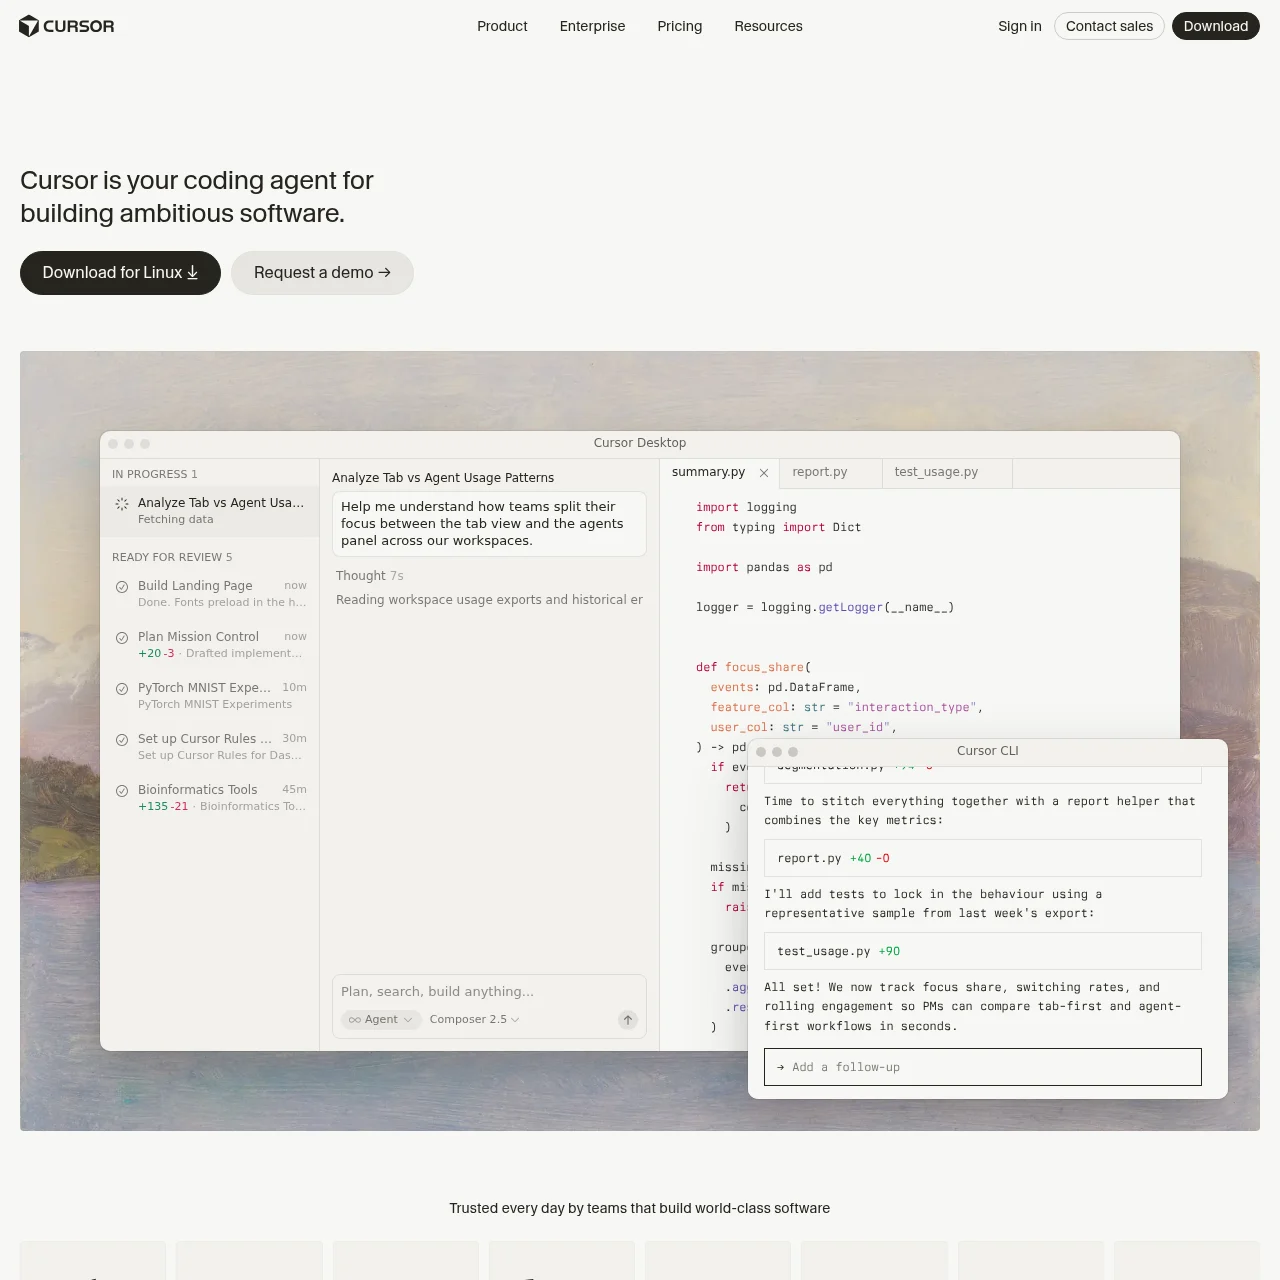Click the Add a follow-up input in Cursor CLI
1280x1280 pixels.
[x=983, y=1067]
